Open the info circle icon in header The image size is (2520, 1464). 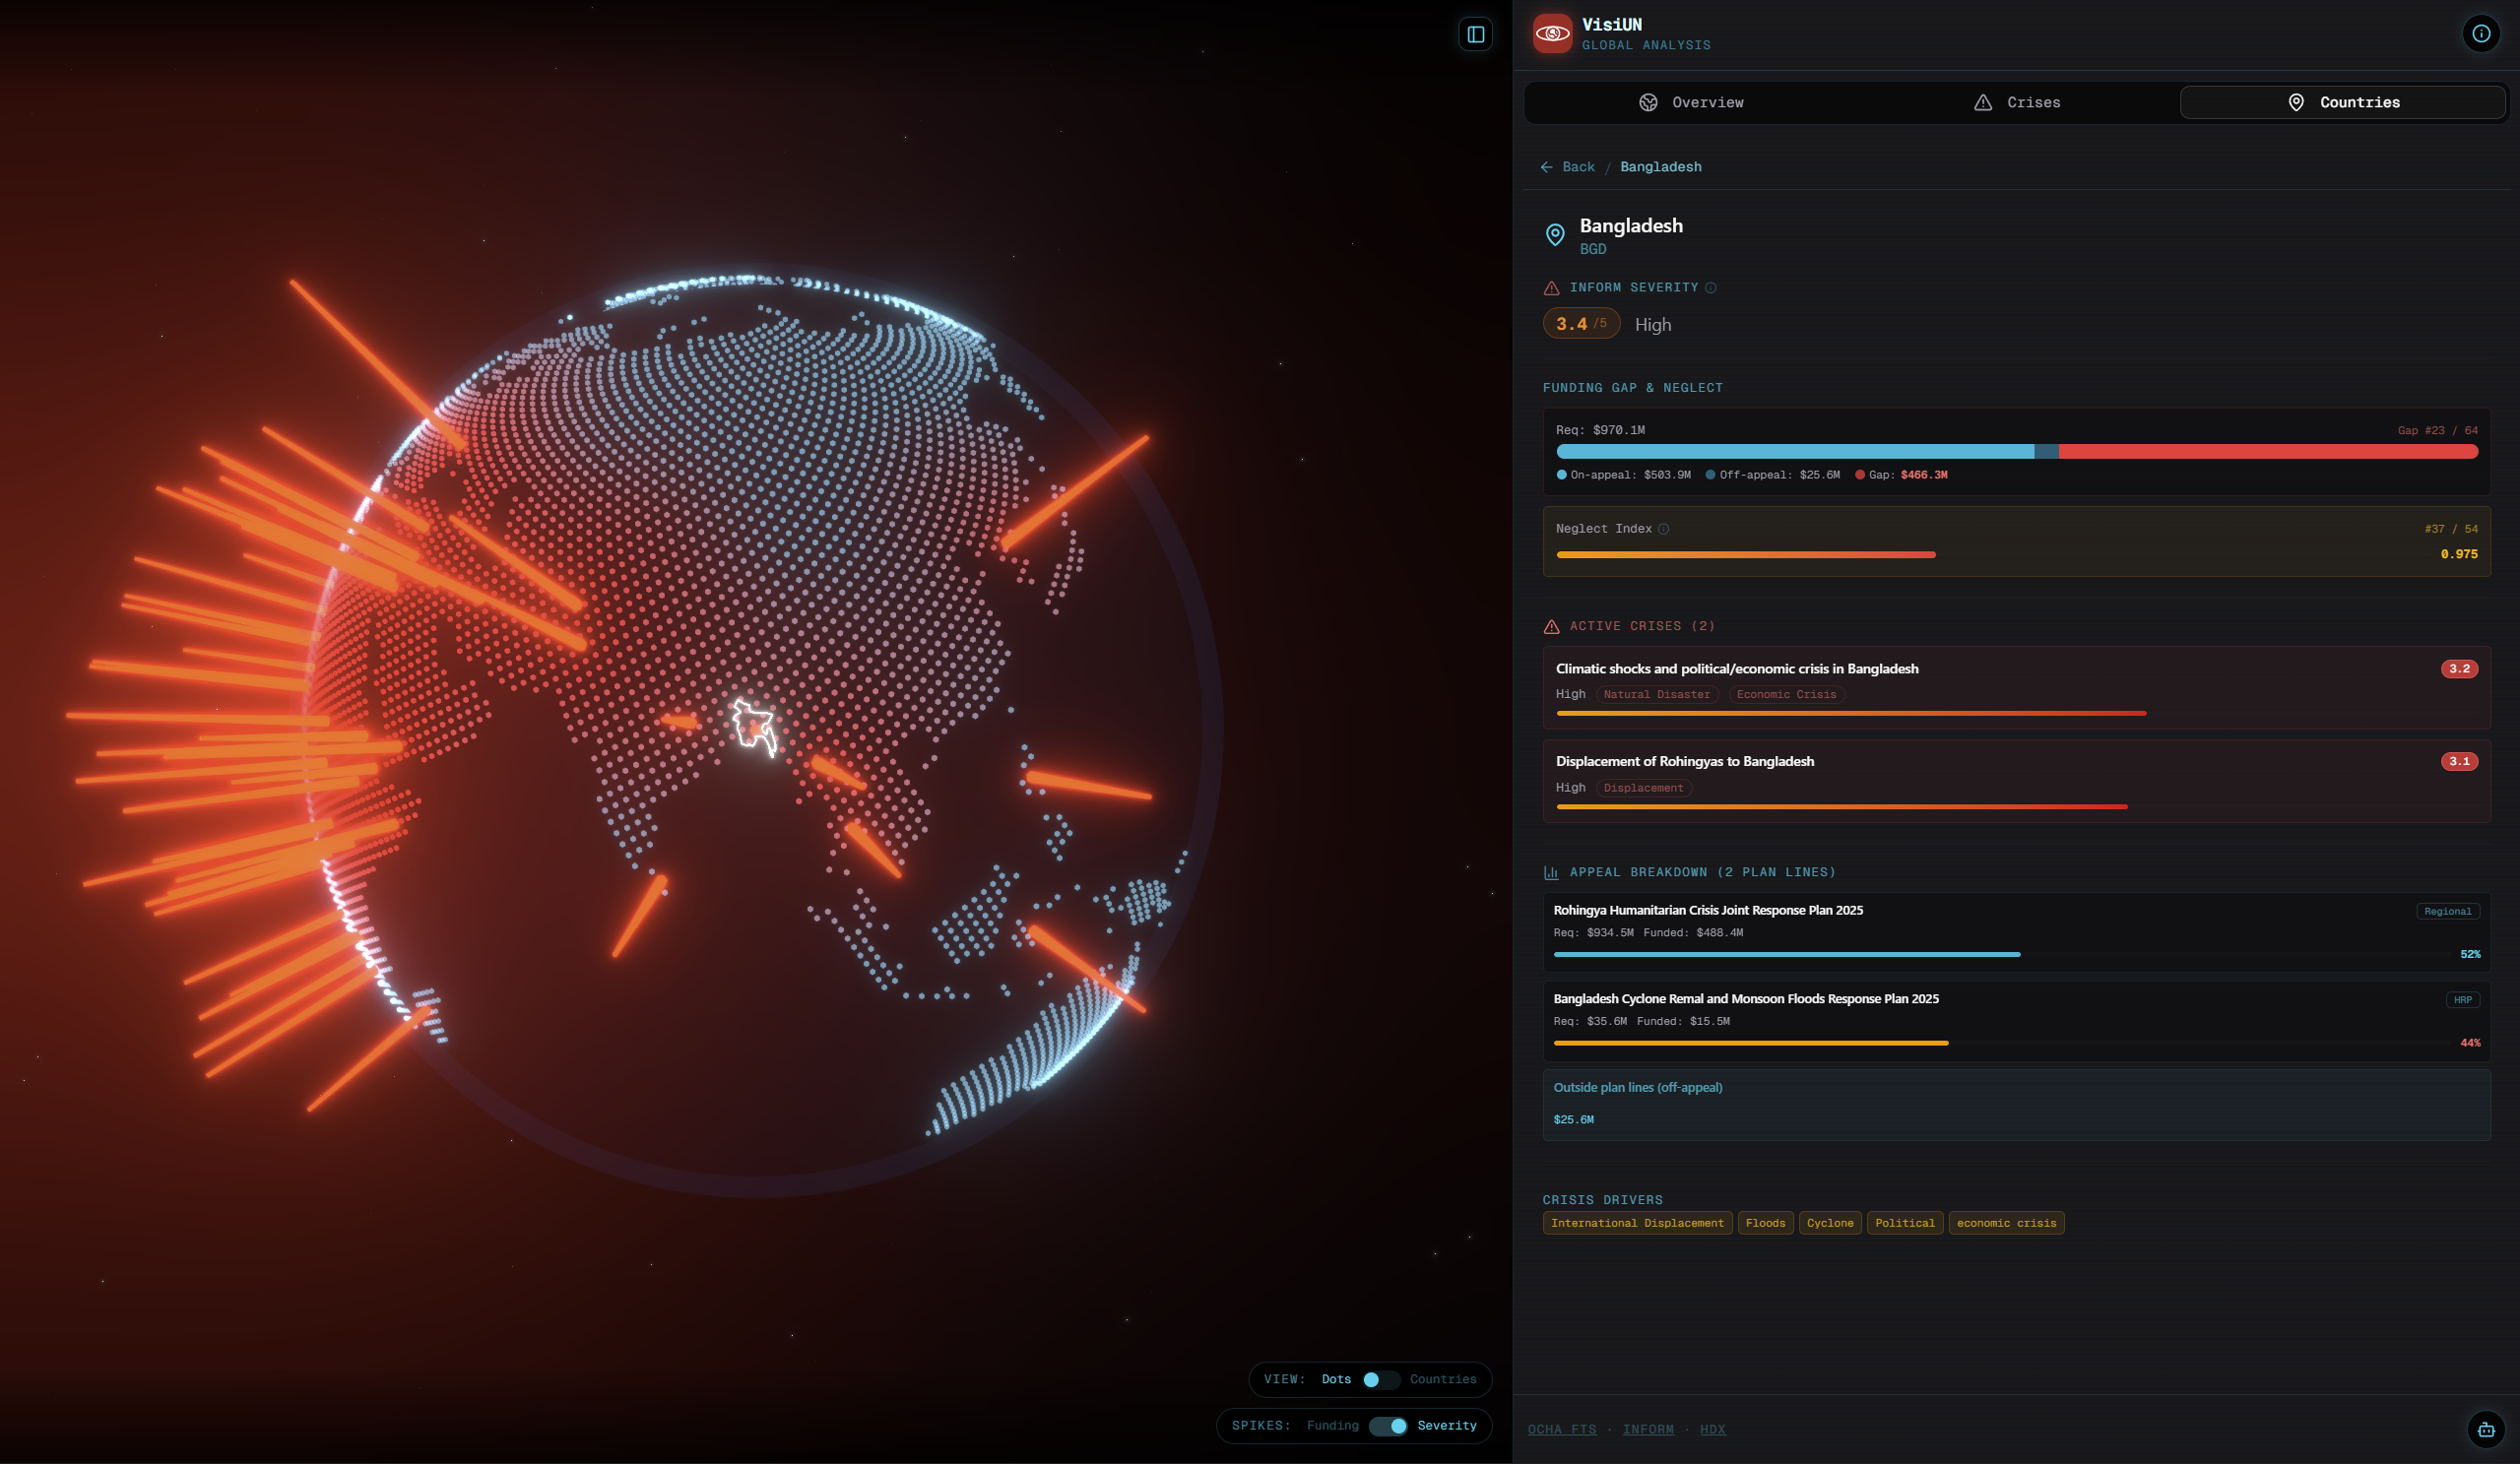pyautogui.click(x=2481, y=34)
